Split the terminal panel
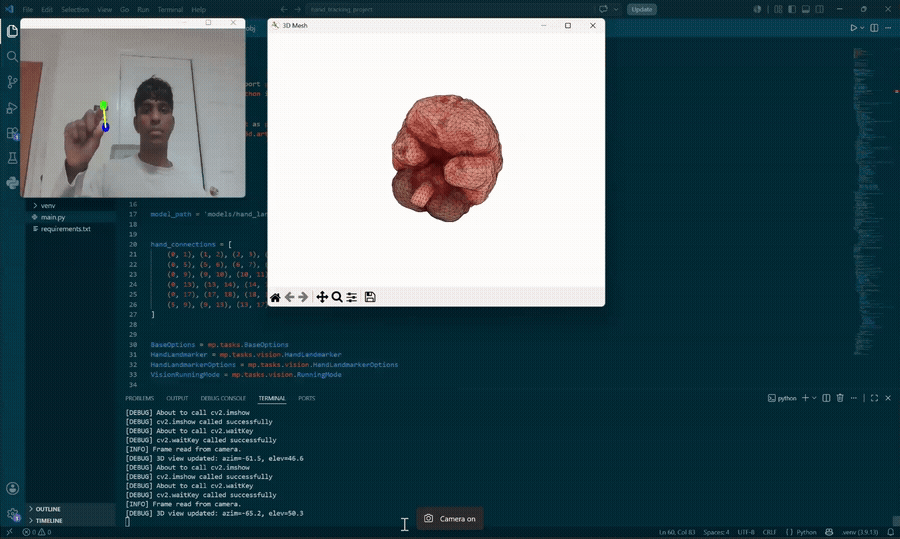Viewport: 900px width, 539px height. pyautogui.click(x=827, y=398)
